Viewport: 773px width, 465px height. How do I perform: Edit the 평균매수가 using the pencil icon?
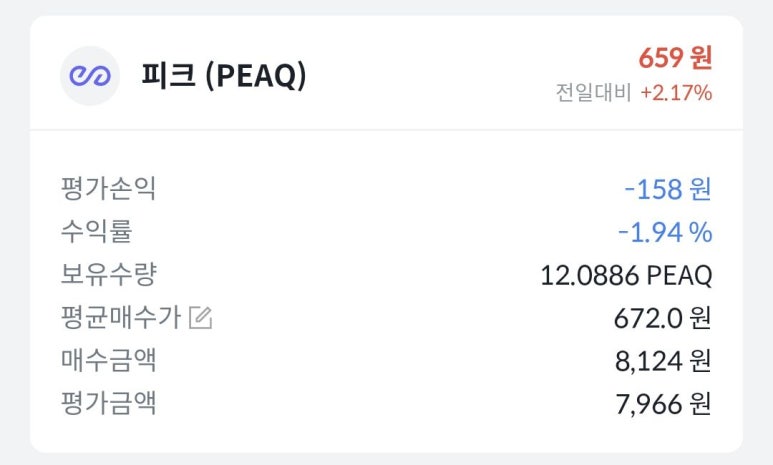click(x=201, y=319)
